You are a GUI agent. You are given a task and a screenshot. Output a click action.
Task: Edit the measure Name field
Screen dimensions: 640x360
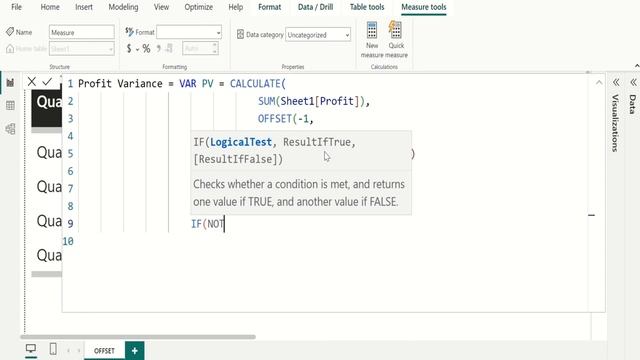coord(82,32)
